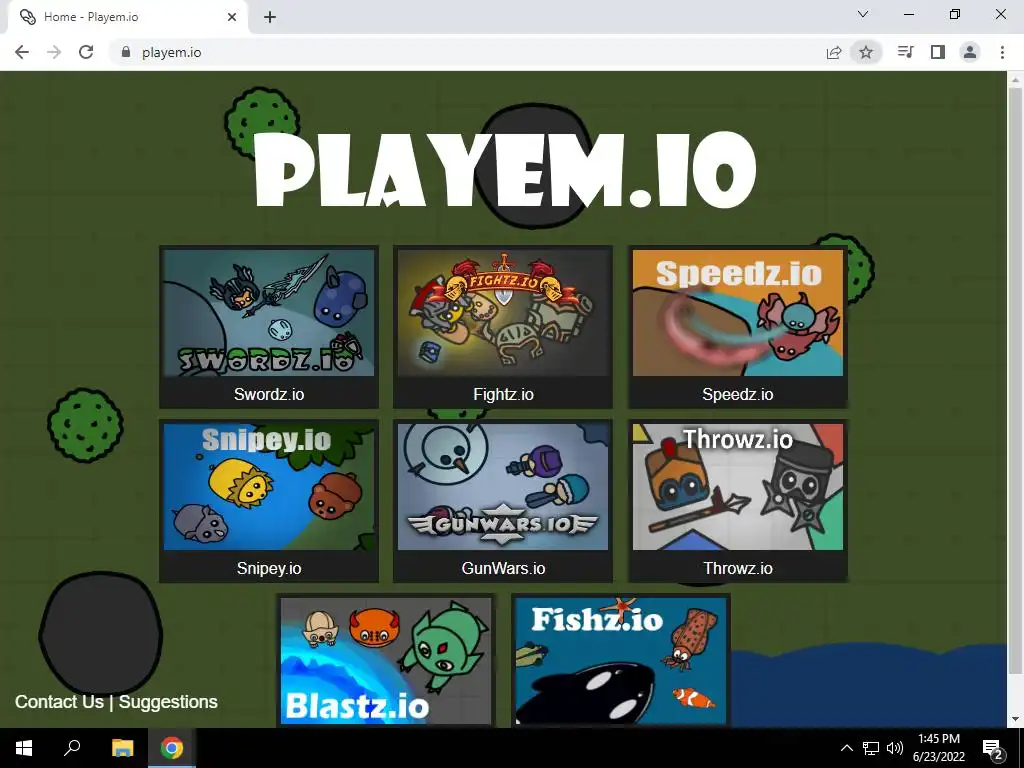The image size is (1024, 768).
Task: Open a new browser tab
Action: pos(270,17)
